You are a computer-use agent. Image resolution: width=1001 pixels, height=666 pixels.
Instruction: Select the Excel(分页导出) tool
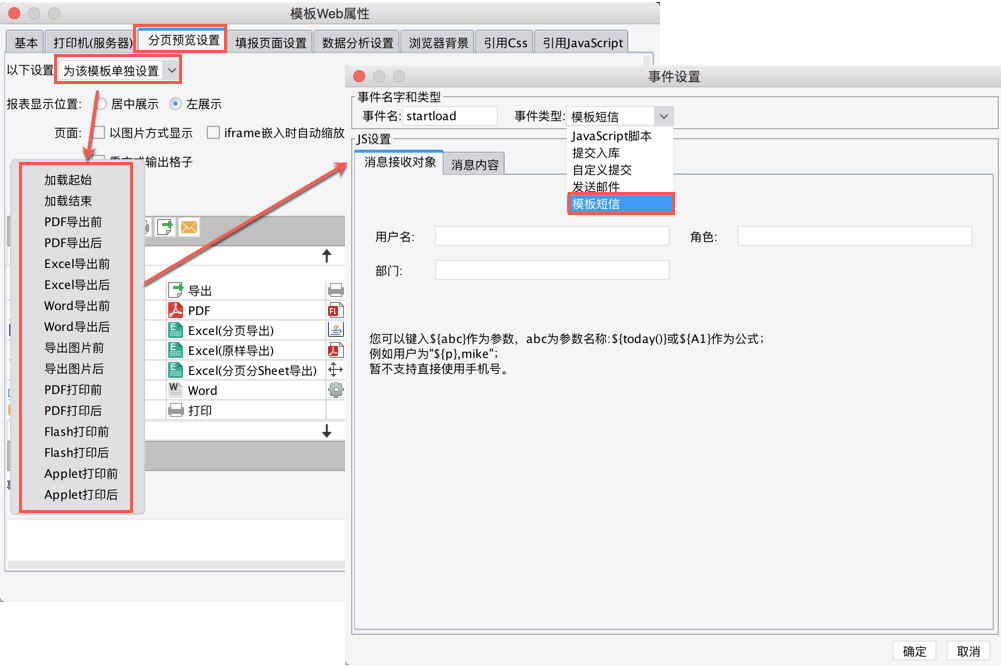246,330
